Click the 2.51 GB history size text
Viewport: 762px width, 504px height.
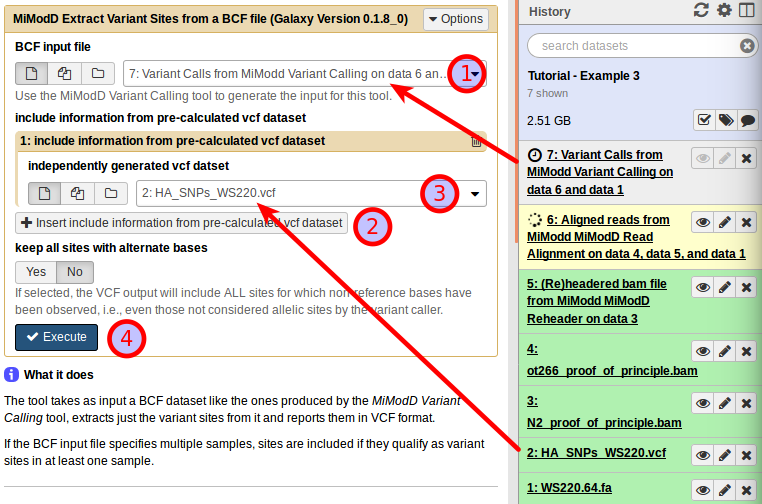[x=549, y=121]
